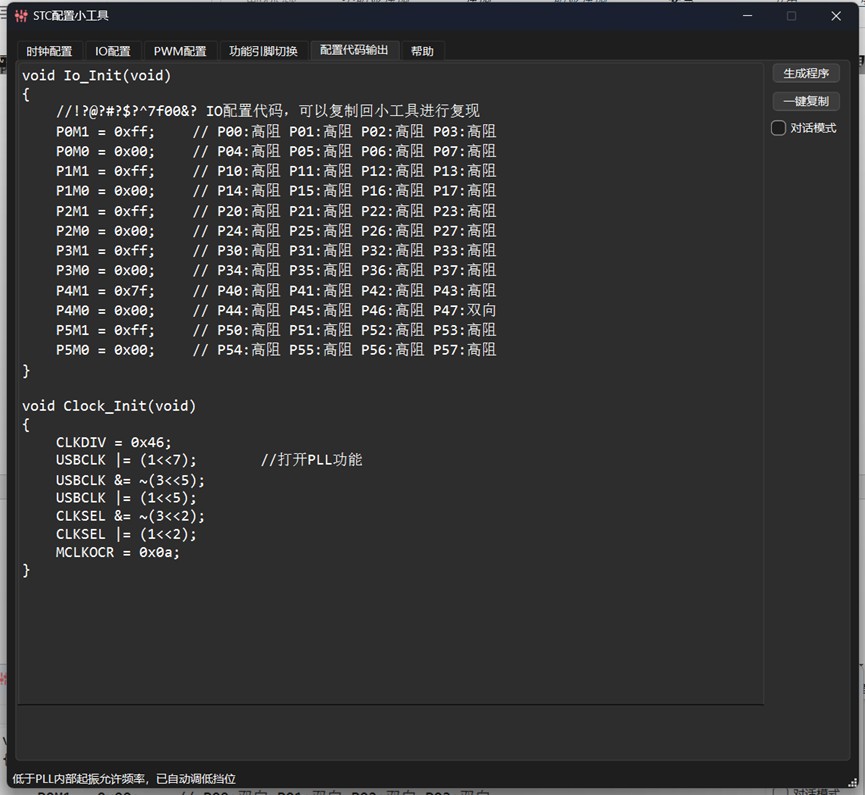Click the line 'void Io_Init(void)'
Image resolution: width=865 pixels, height=795 pixels.
97,75
